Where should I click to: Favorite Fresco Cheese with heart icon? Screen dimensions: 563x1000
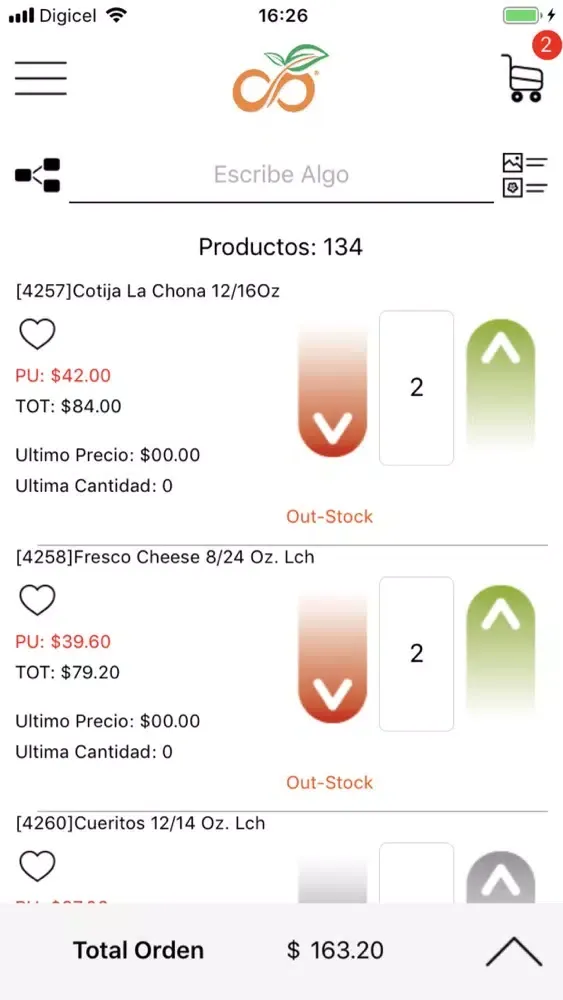[38, 600]
